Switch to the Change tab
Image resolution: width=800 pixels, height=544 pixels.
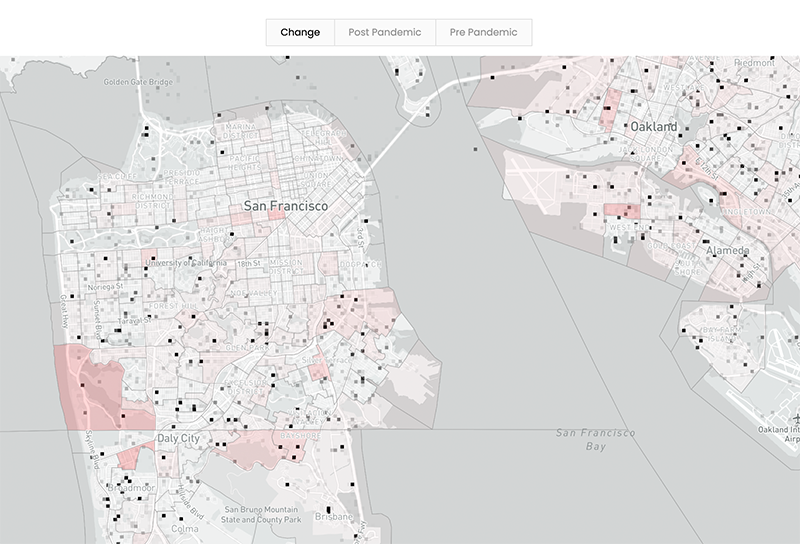click(x=300, y=32)
